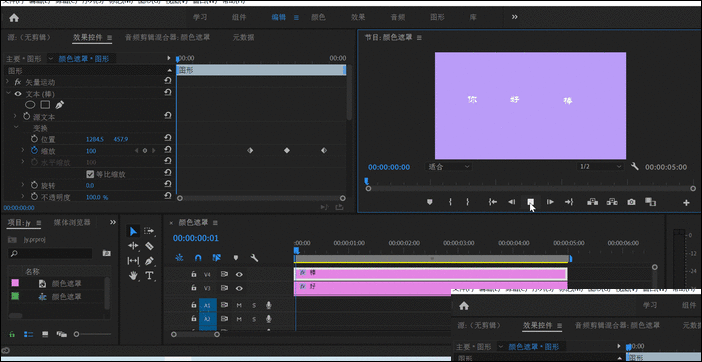This screenshot has width=702, height=362.
Task: Click New Bin folder icon beside search field
Action: [x=107, y=253]
